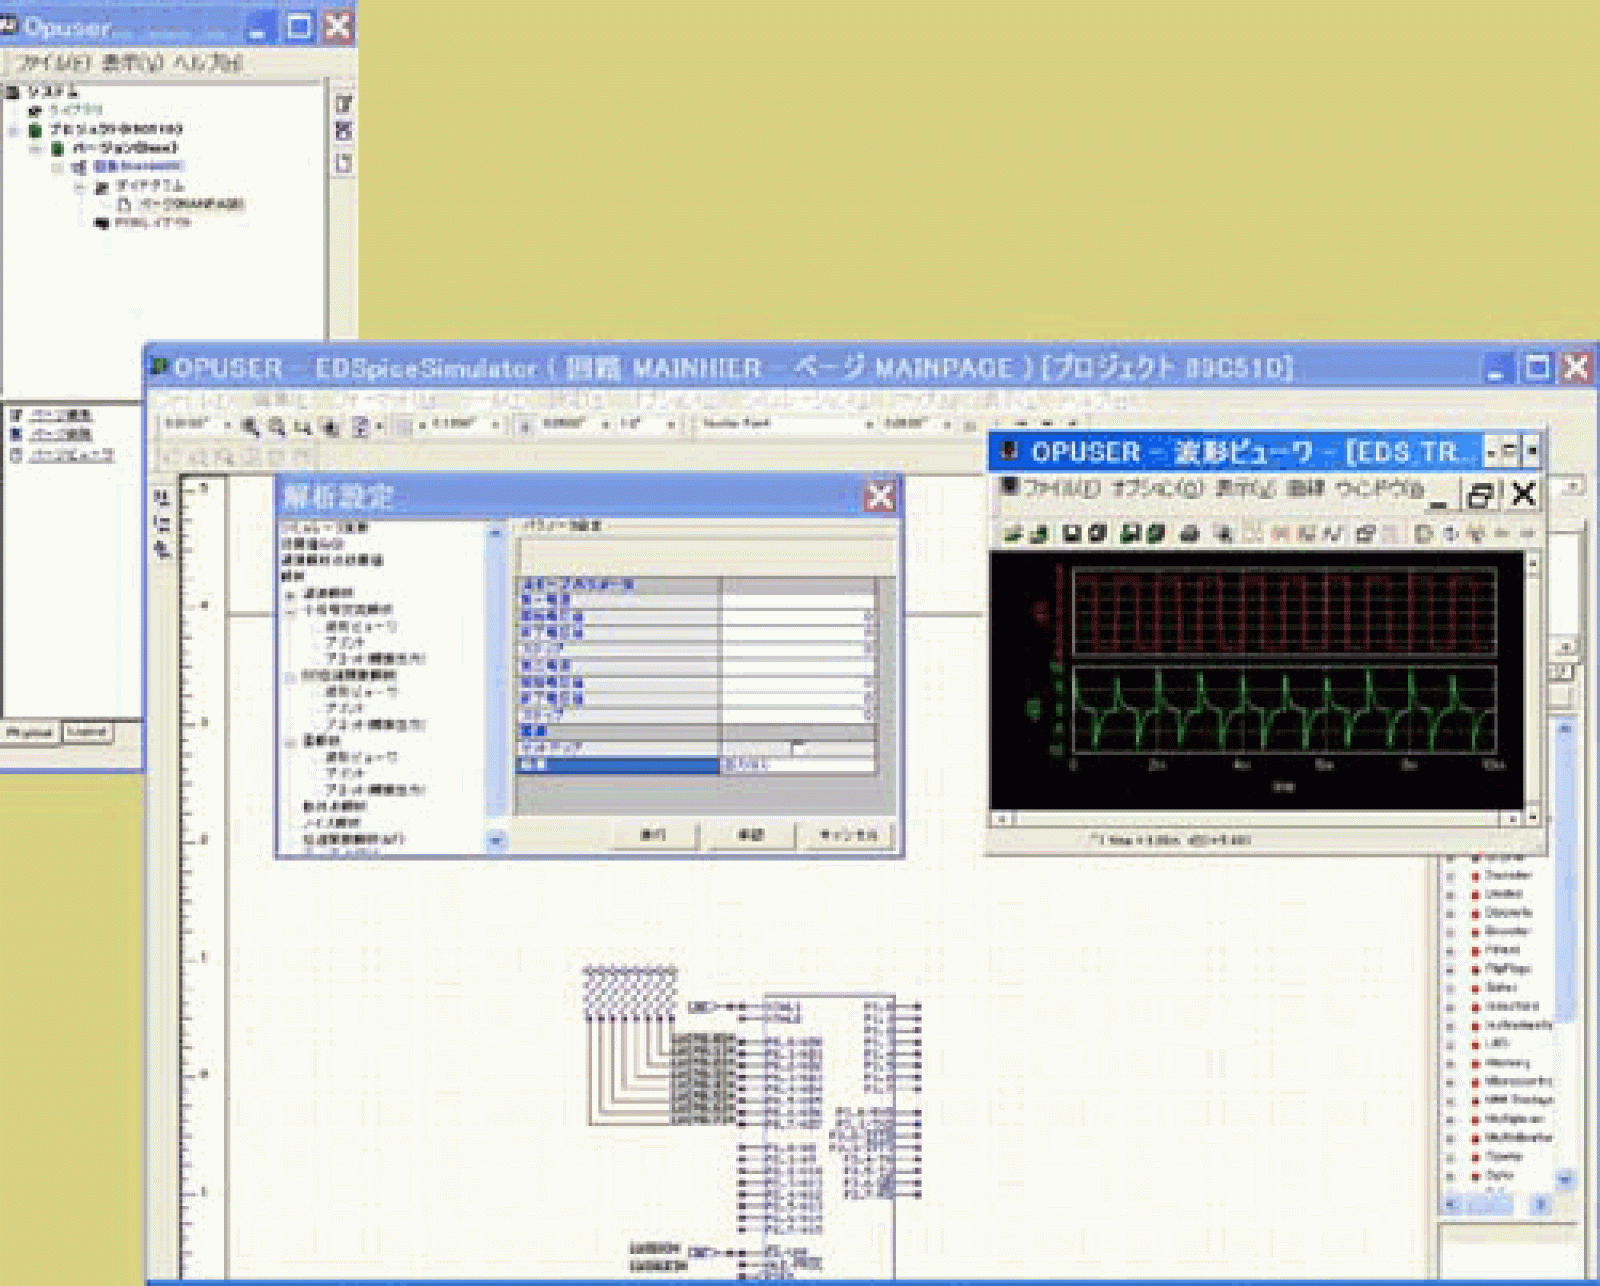
Task: Select Discrete in the parts list
Action: point(1508,913)
